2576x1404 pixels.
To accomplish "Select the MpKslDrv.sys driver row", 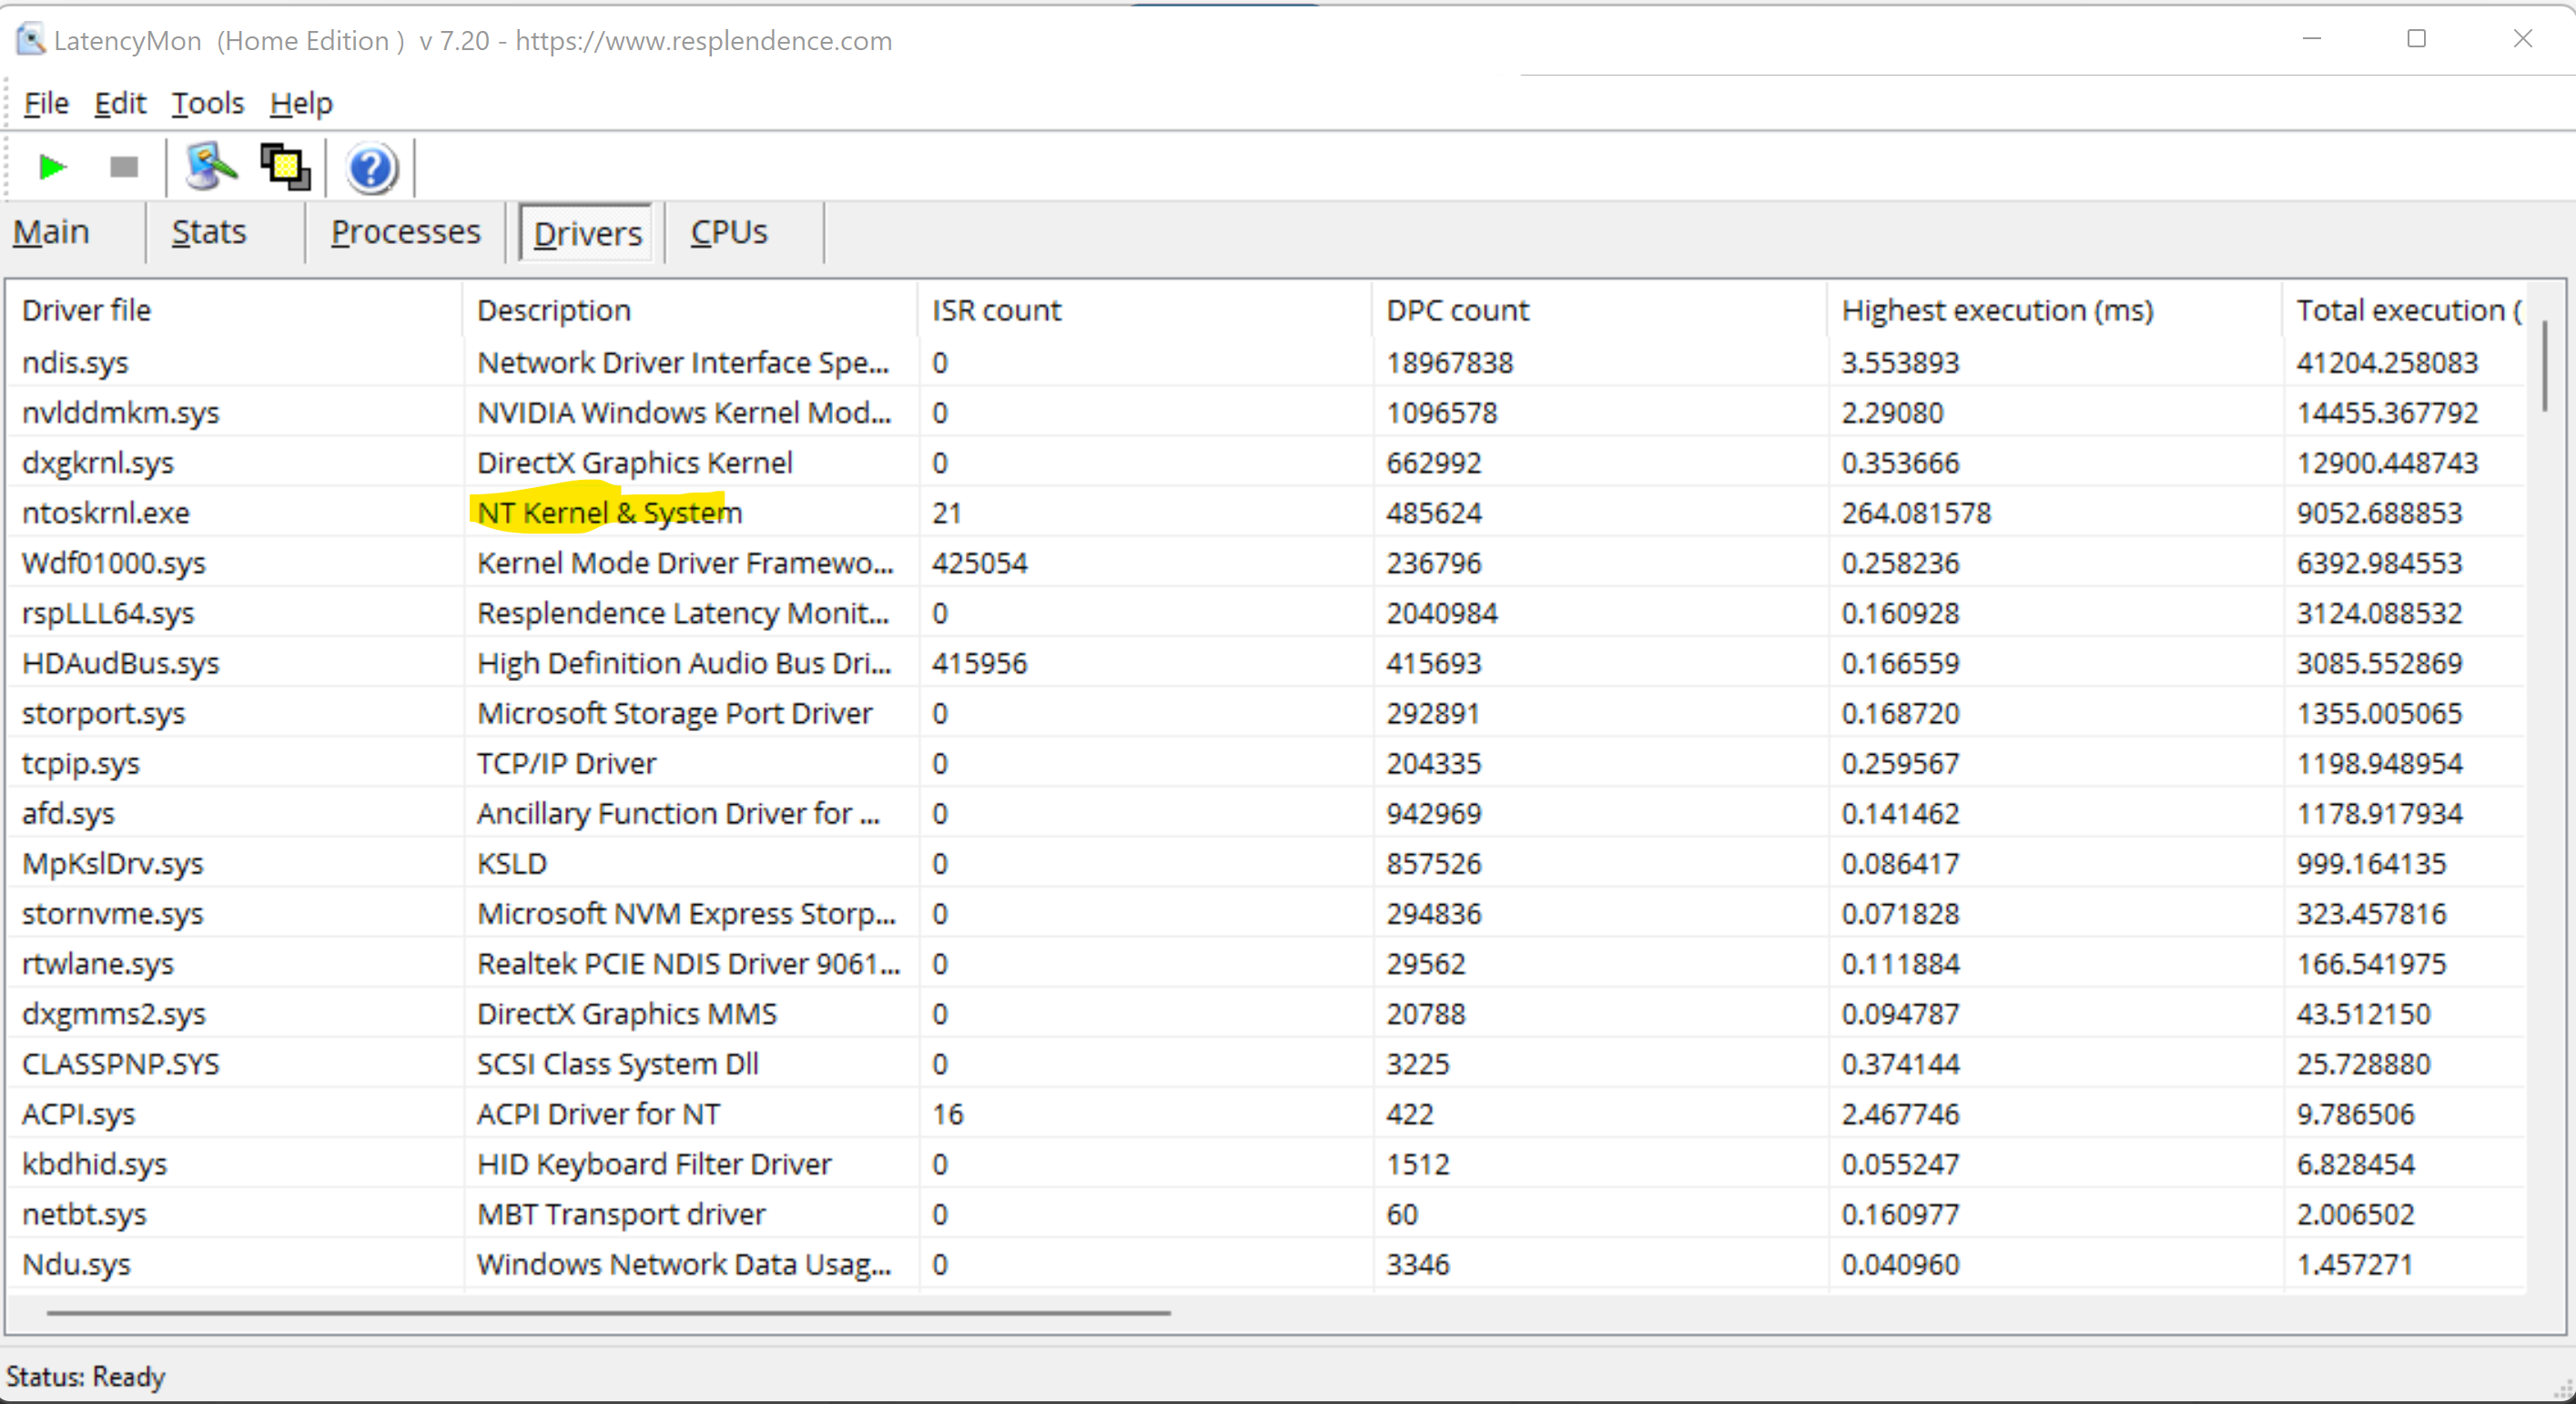I will point(1268,863).
